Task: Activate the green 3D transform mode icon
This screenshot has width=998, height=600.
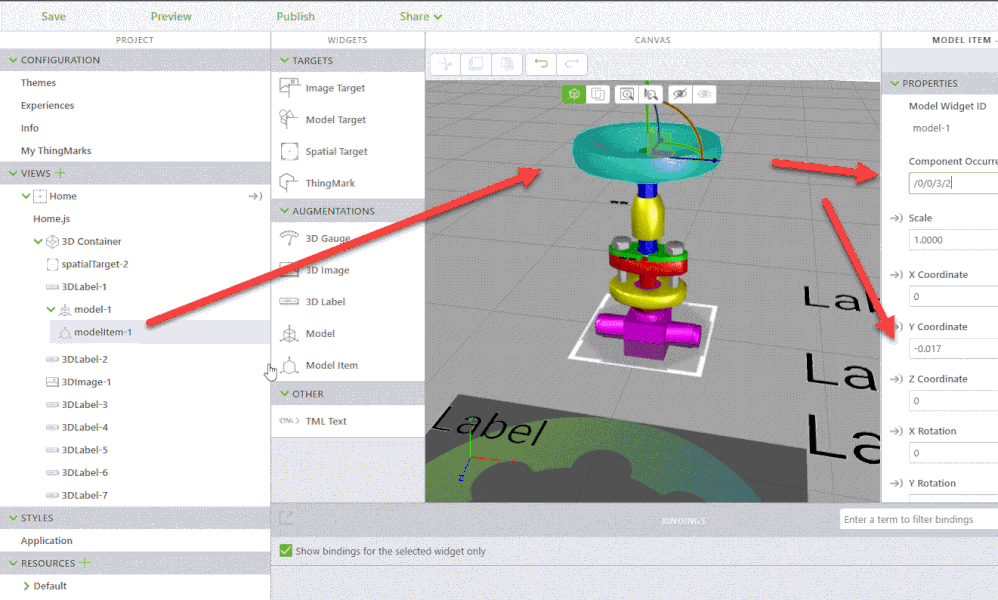Action: click(x=574, y=94)
